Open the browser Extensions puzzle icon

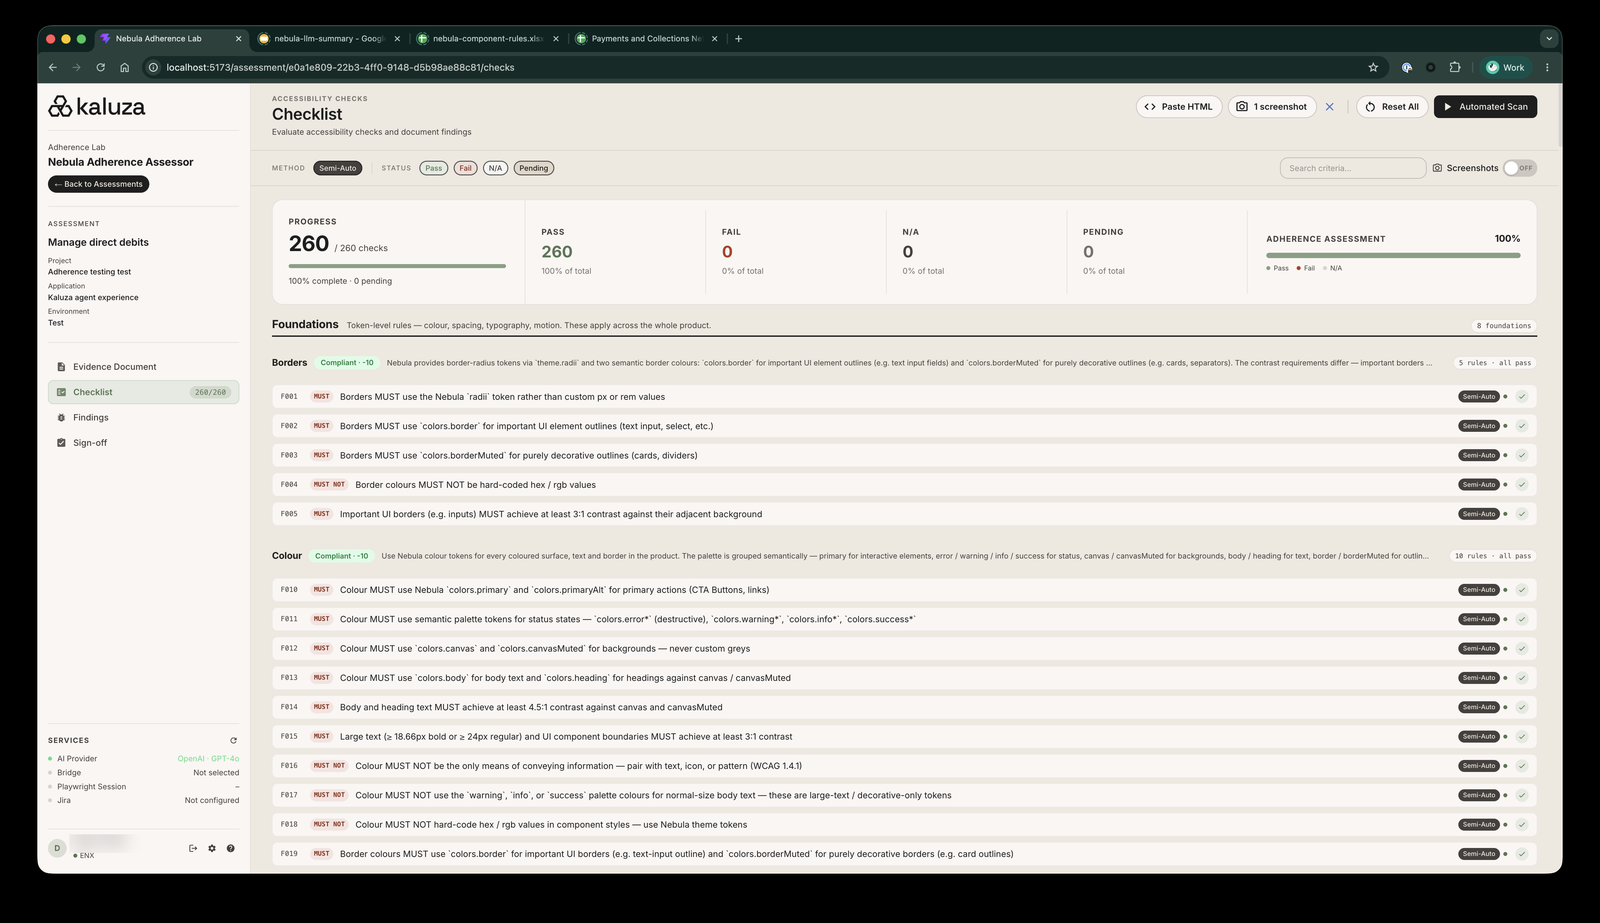tap(1455, 67)
